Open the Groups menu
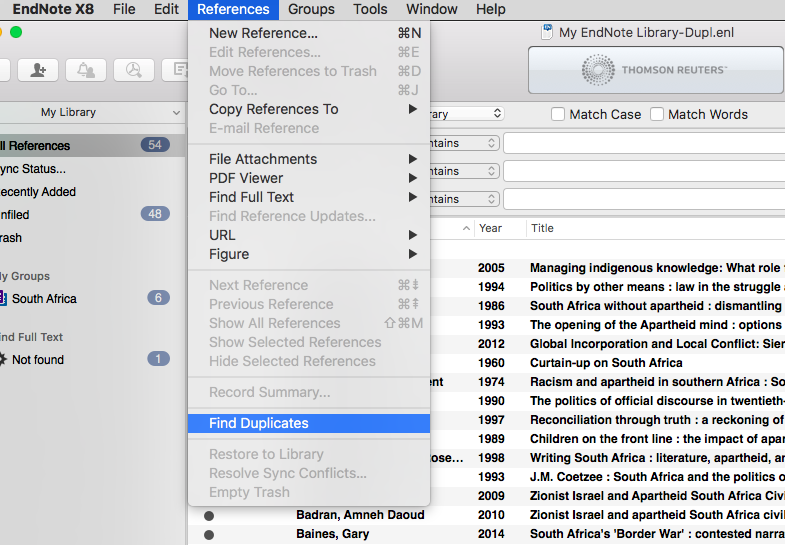Viewport: 785px width, 545px height. (x=311, y=9)
